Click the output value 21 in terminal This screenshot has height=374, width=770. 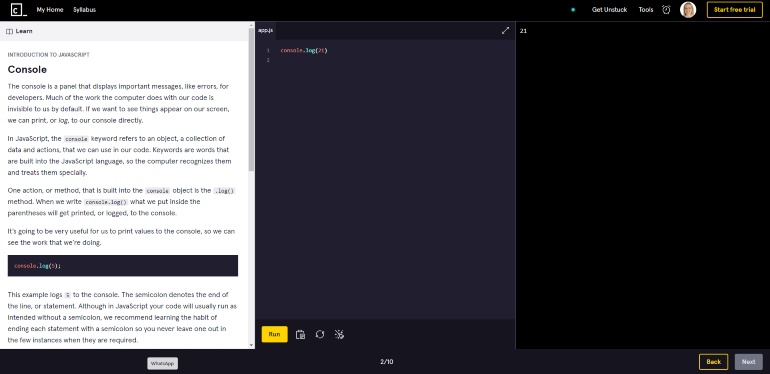(x=523, y=31)
